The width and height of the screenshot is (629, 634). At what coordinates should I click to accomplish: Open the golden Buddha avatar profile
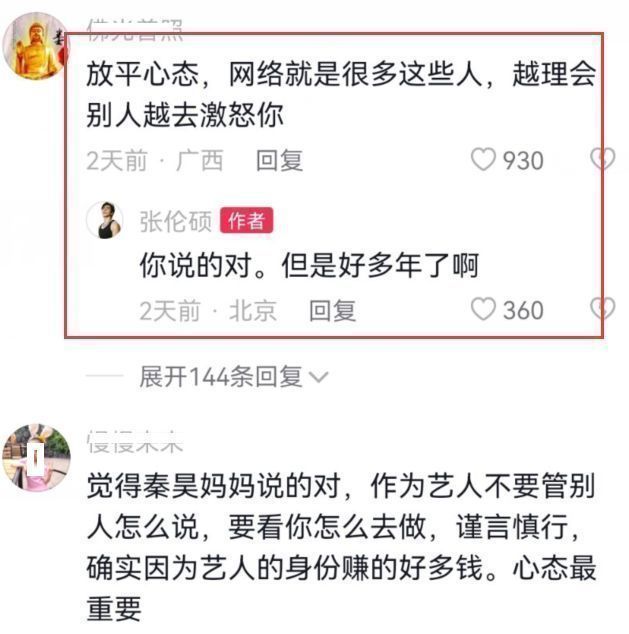[x=36, y=46]
